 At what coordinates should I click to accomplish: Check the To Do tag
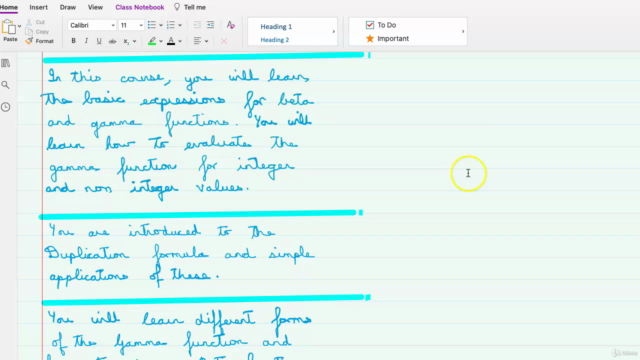coord(381,25)
